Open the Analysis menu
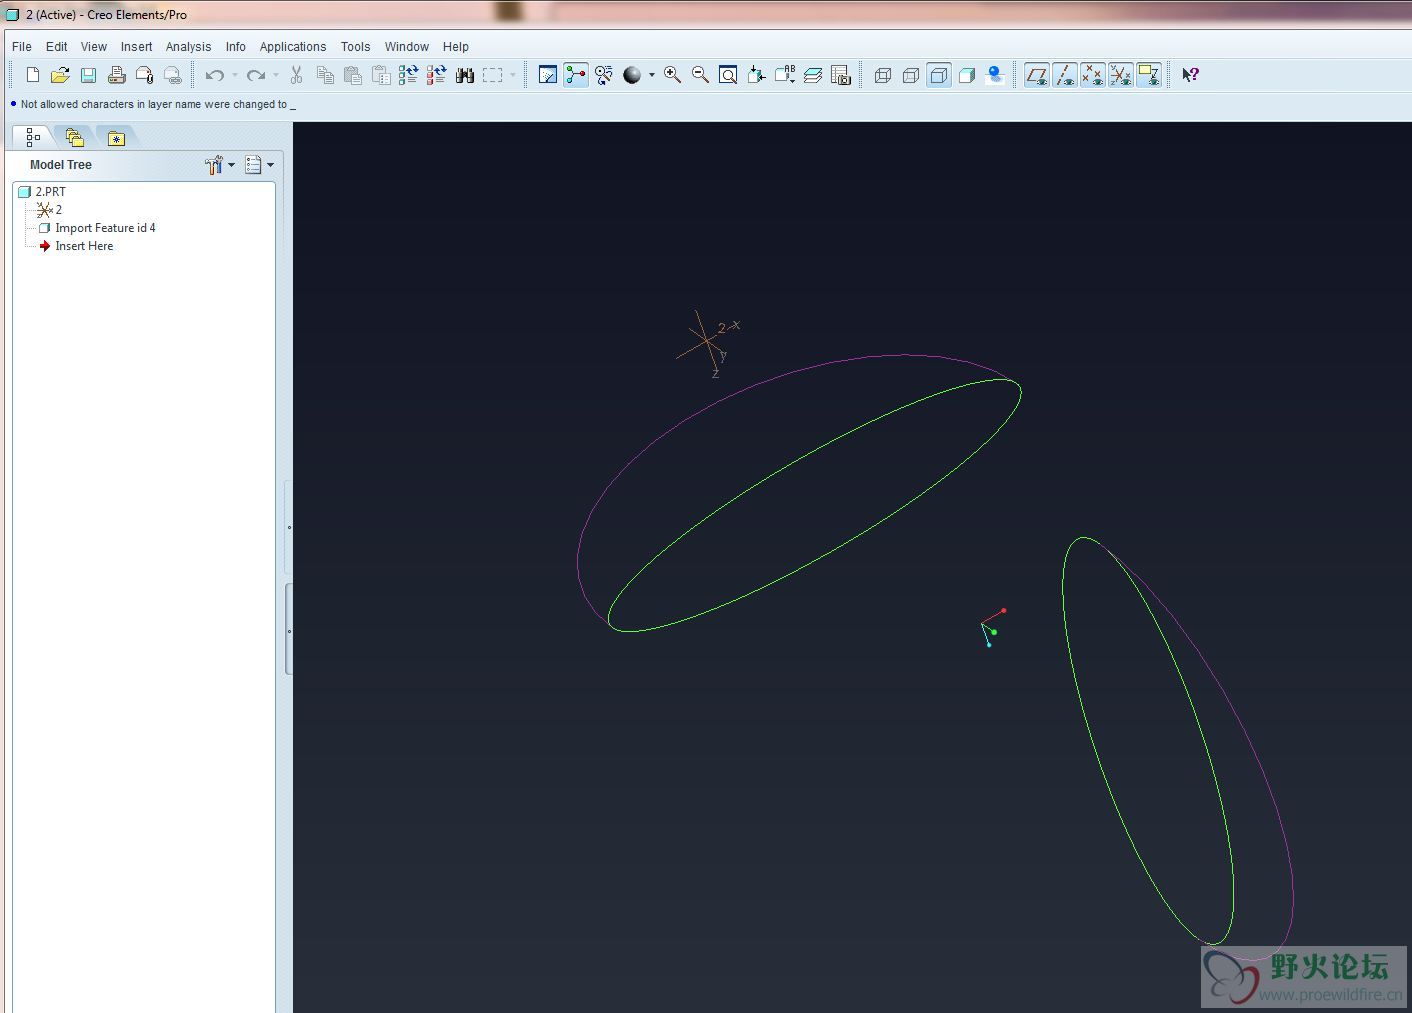1412x1013 pixels. (x=188, y=47)
